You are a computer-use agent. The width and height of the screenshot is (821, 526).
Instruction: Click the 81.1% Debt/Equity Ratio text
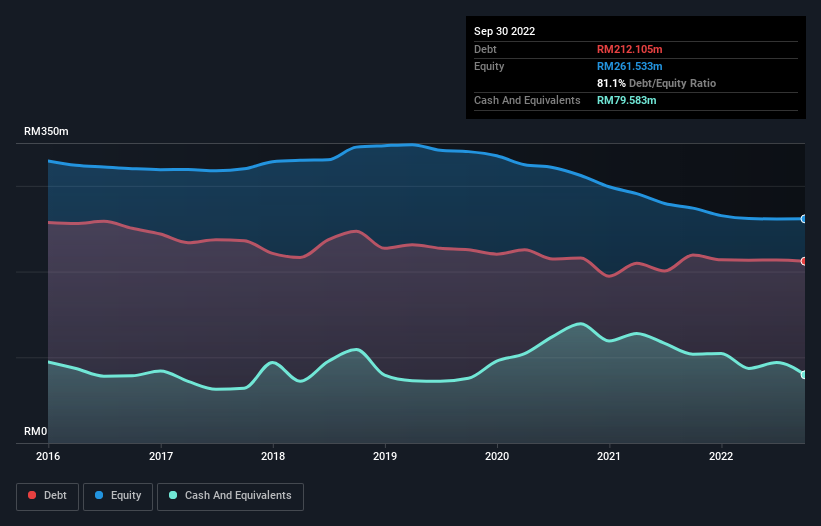[656, 83]
